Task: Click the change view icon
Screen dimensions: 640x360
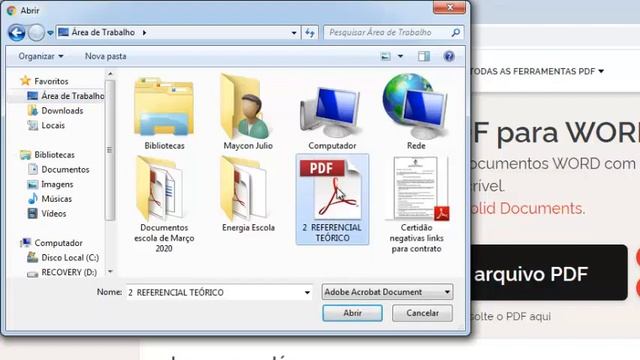Action: (x=385, y=56)
